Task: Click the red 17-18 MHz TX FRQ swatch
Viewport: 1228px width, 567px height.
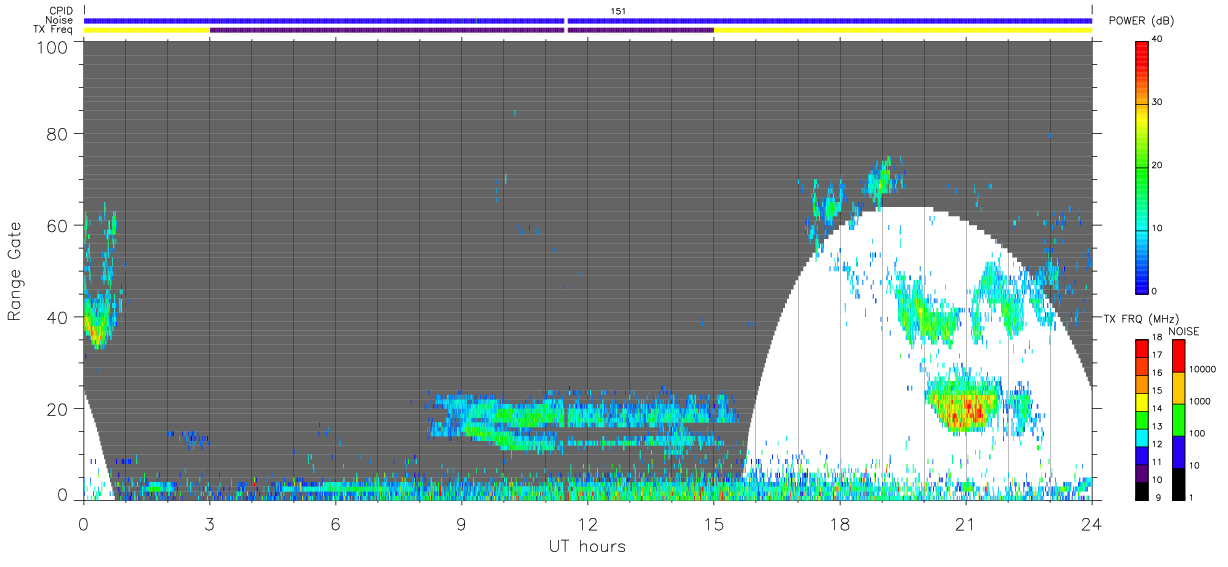Action: 1143,349
